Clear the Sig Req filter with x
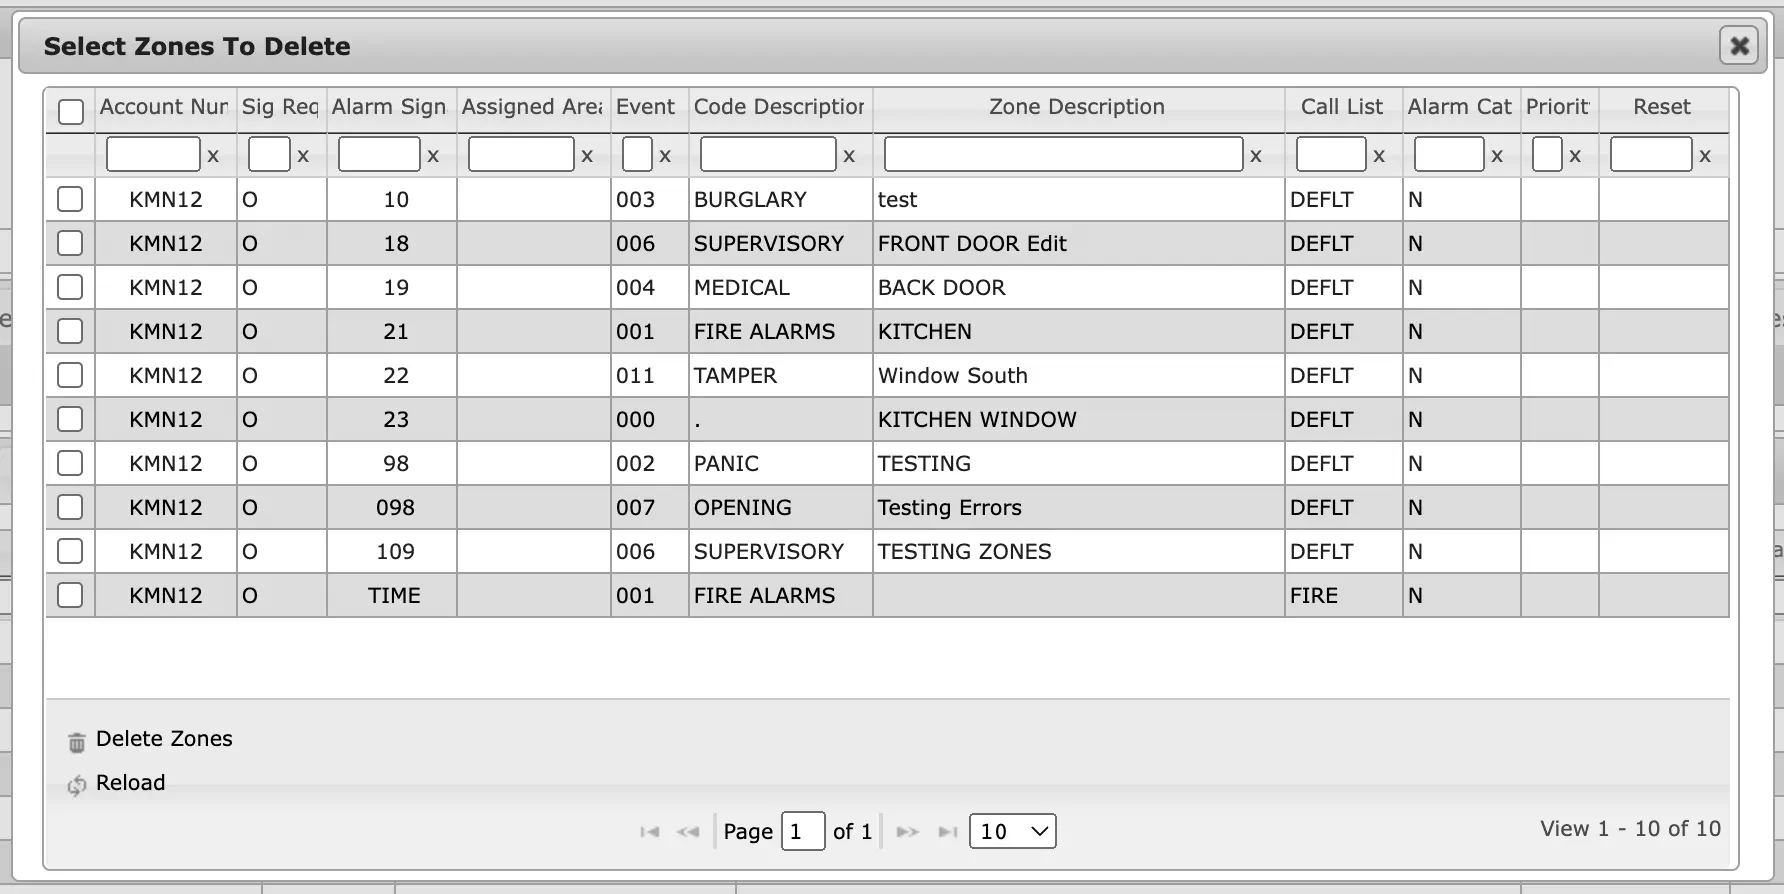 pos(303,156)
